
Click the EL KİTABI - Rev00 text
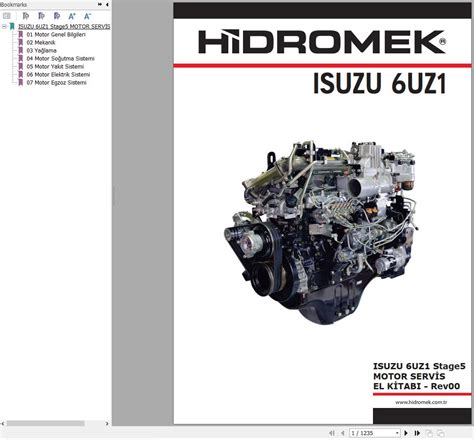(417, 386)
